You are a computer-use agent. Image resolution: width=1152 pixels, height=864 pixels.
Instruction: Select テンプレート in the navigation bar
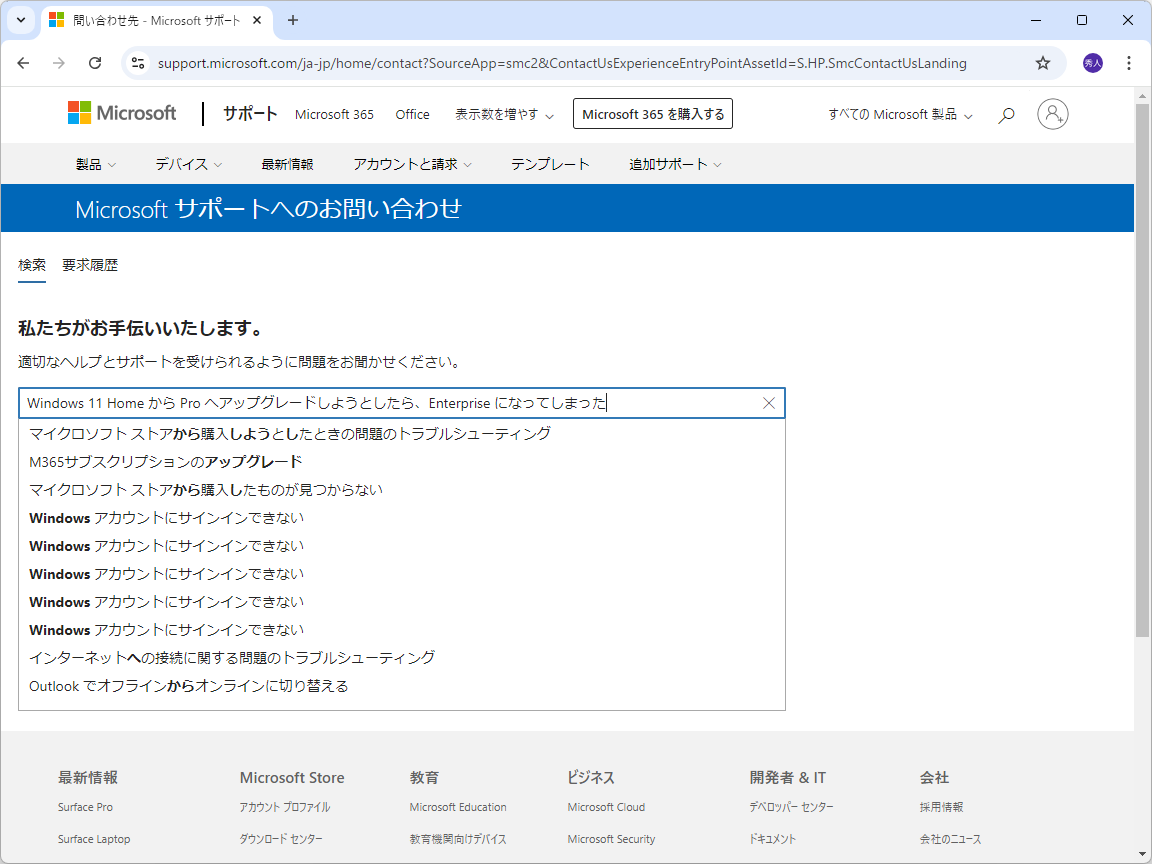click(x=550, y=164)
